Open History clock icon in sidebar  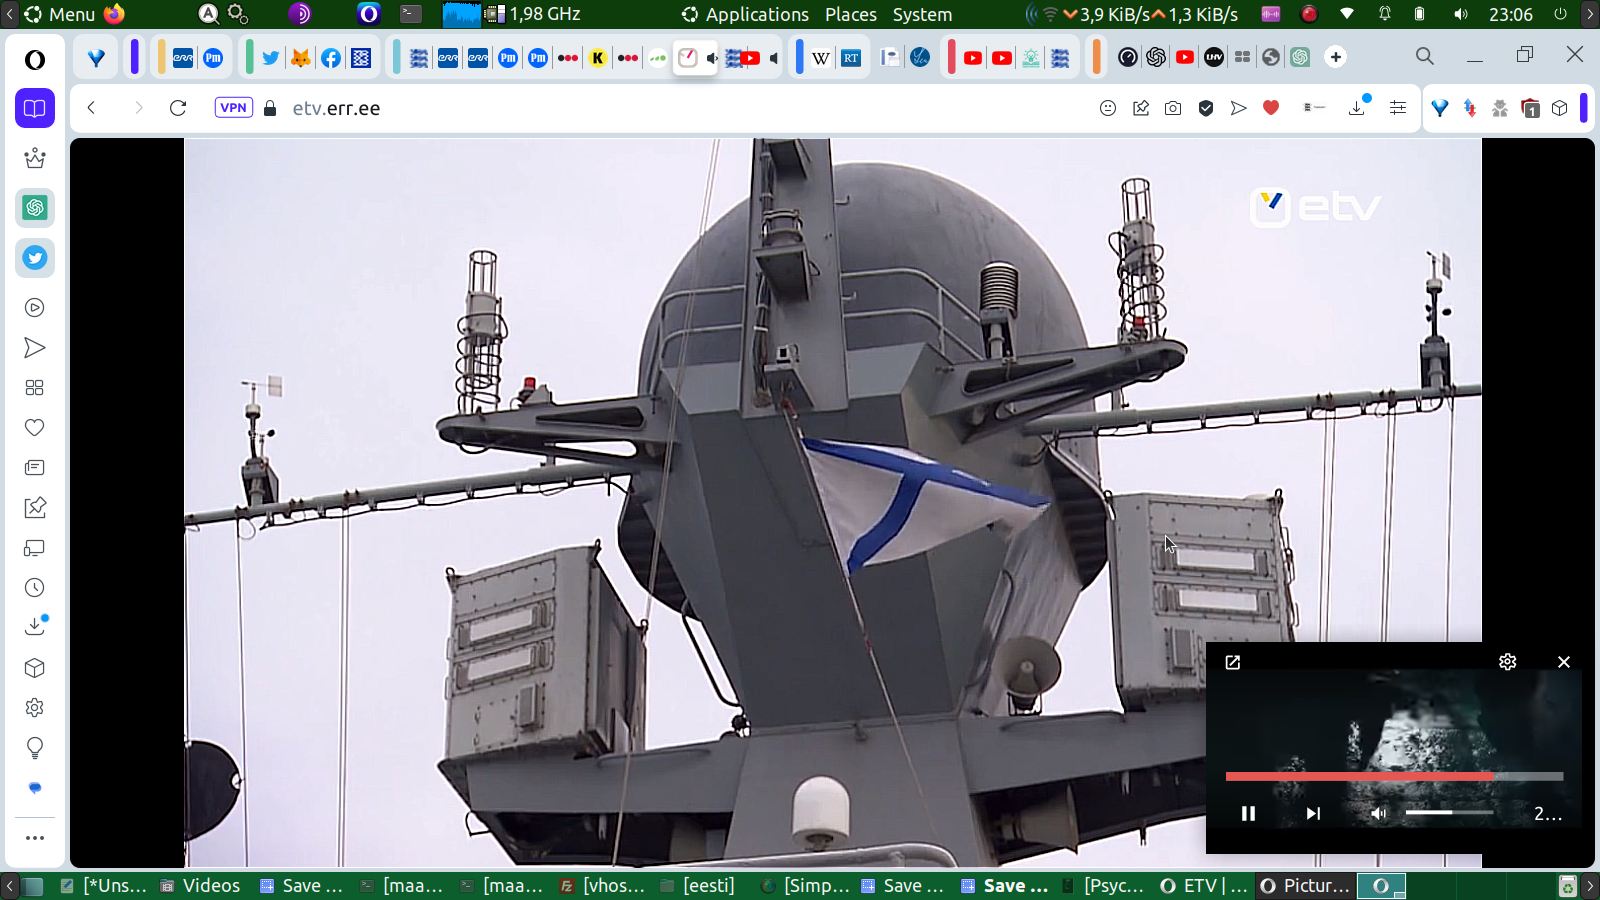pos(35,588)
